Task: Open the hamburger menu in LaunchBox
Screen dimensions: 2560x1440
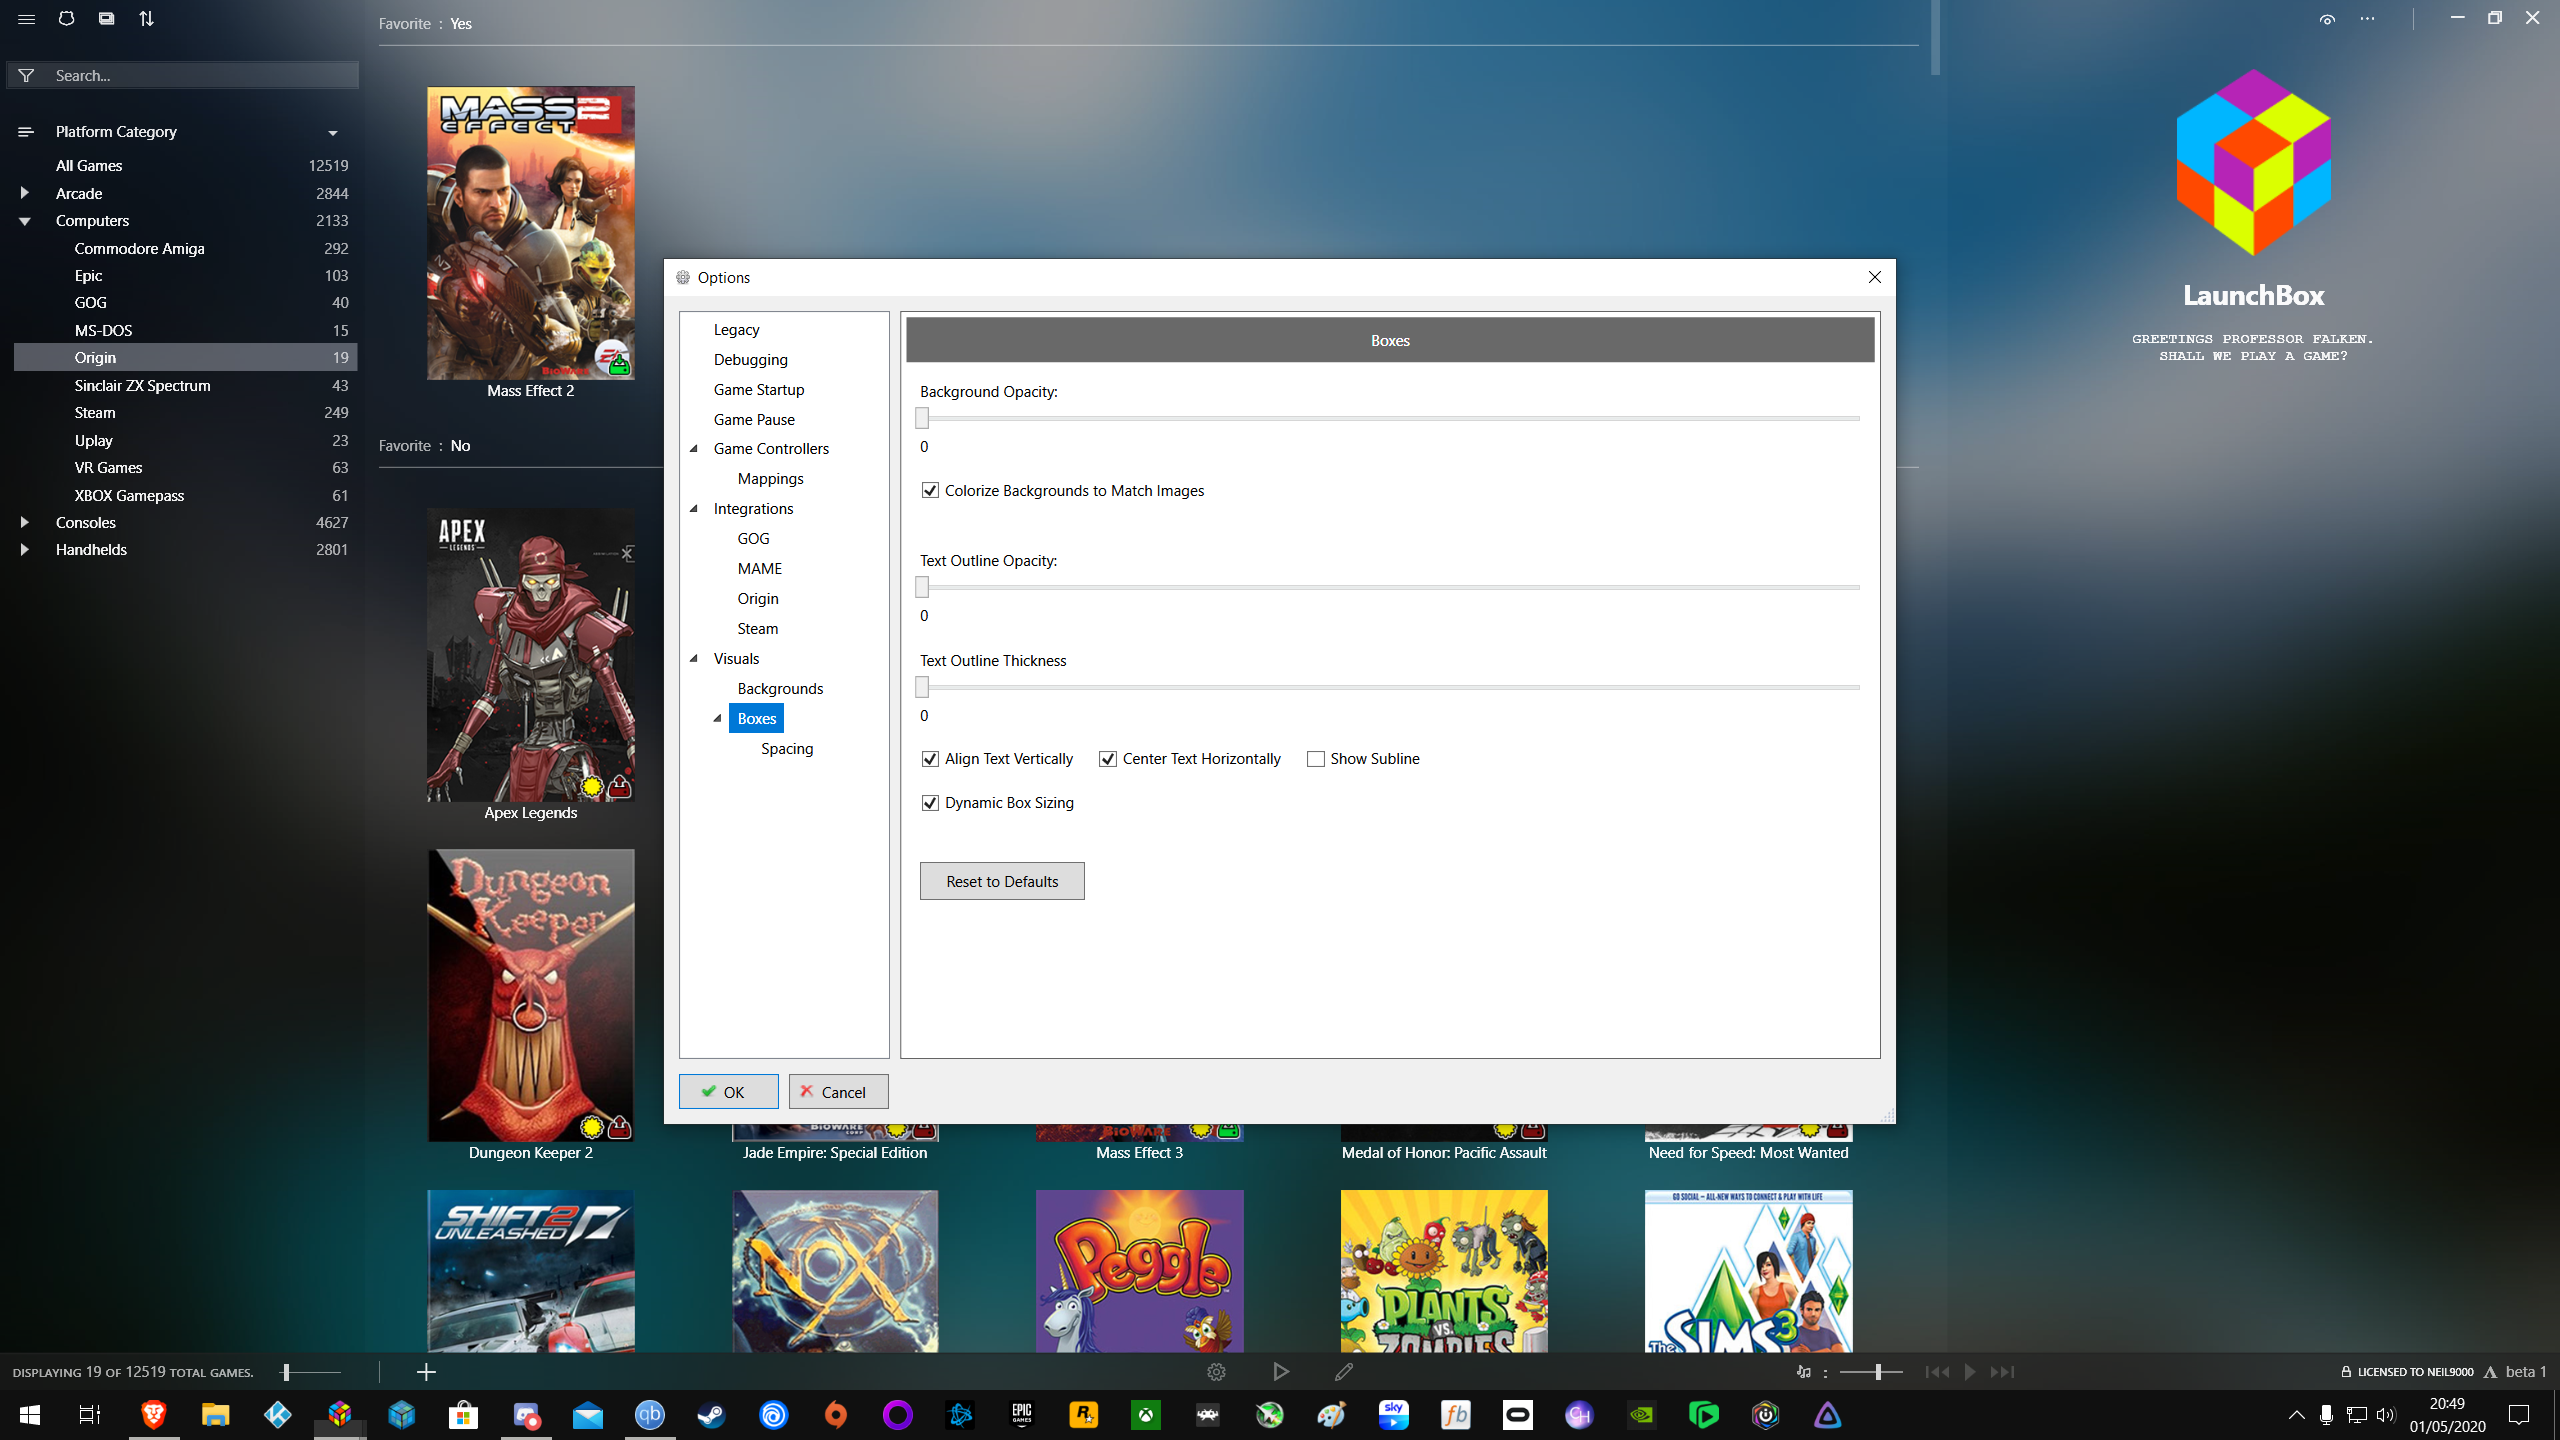Action: 27,19
